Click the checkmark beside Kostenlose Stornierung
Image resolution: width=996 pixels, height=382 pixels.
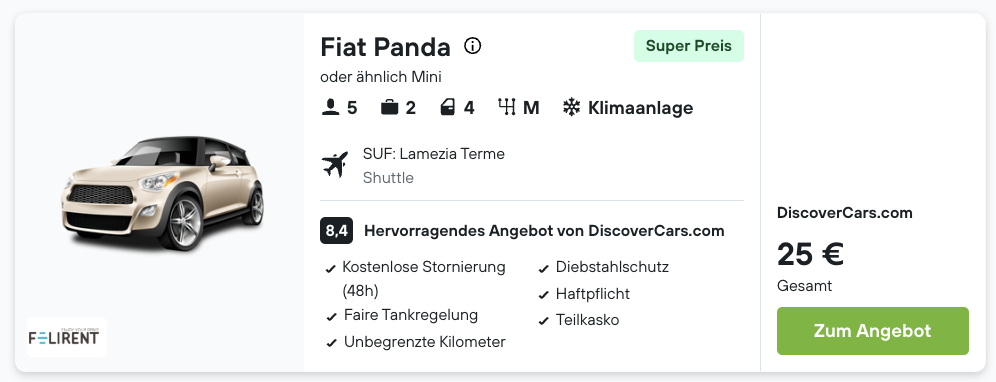coord(330,269)
